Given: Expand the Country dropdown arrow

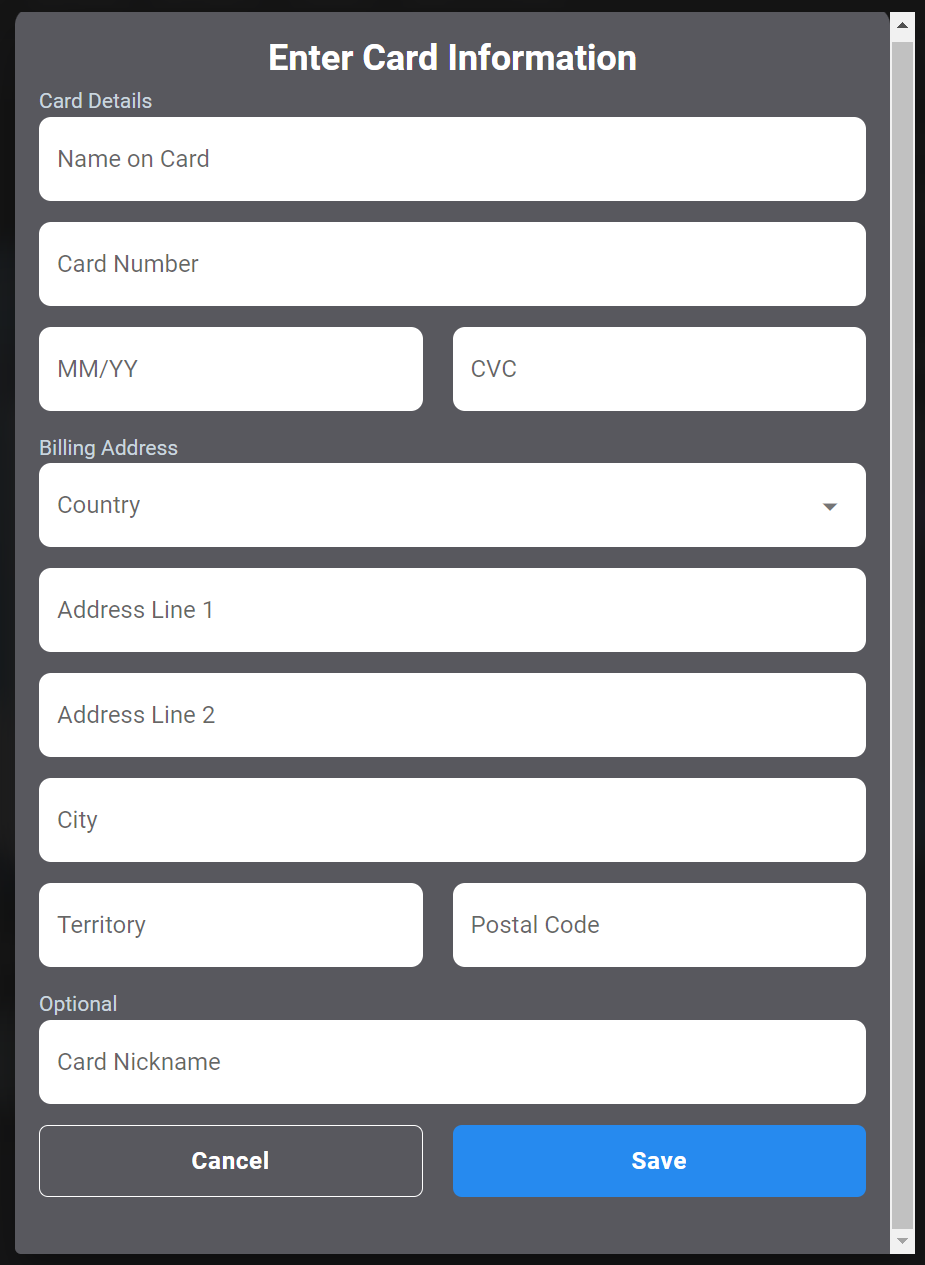Looking at the screenshot, I should tap(829, 506).
